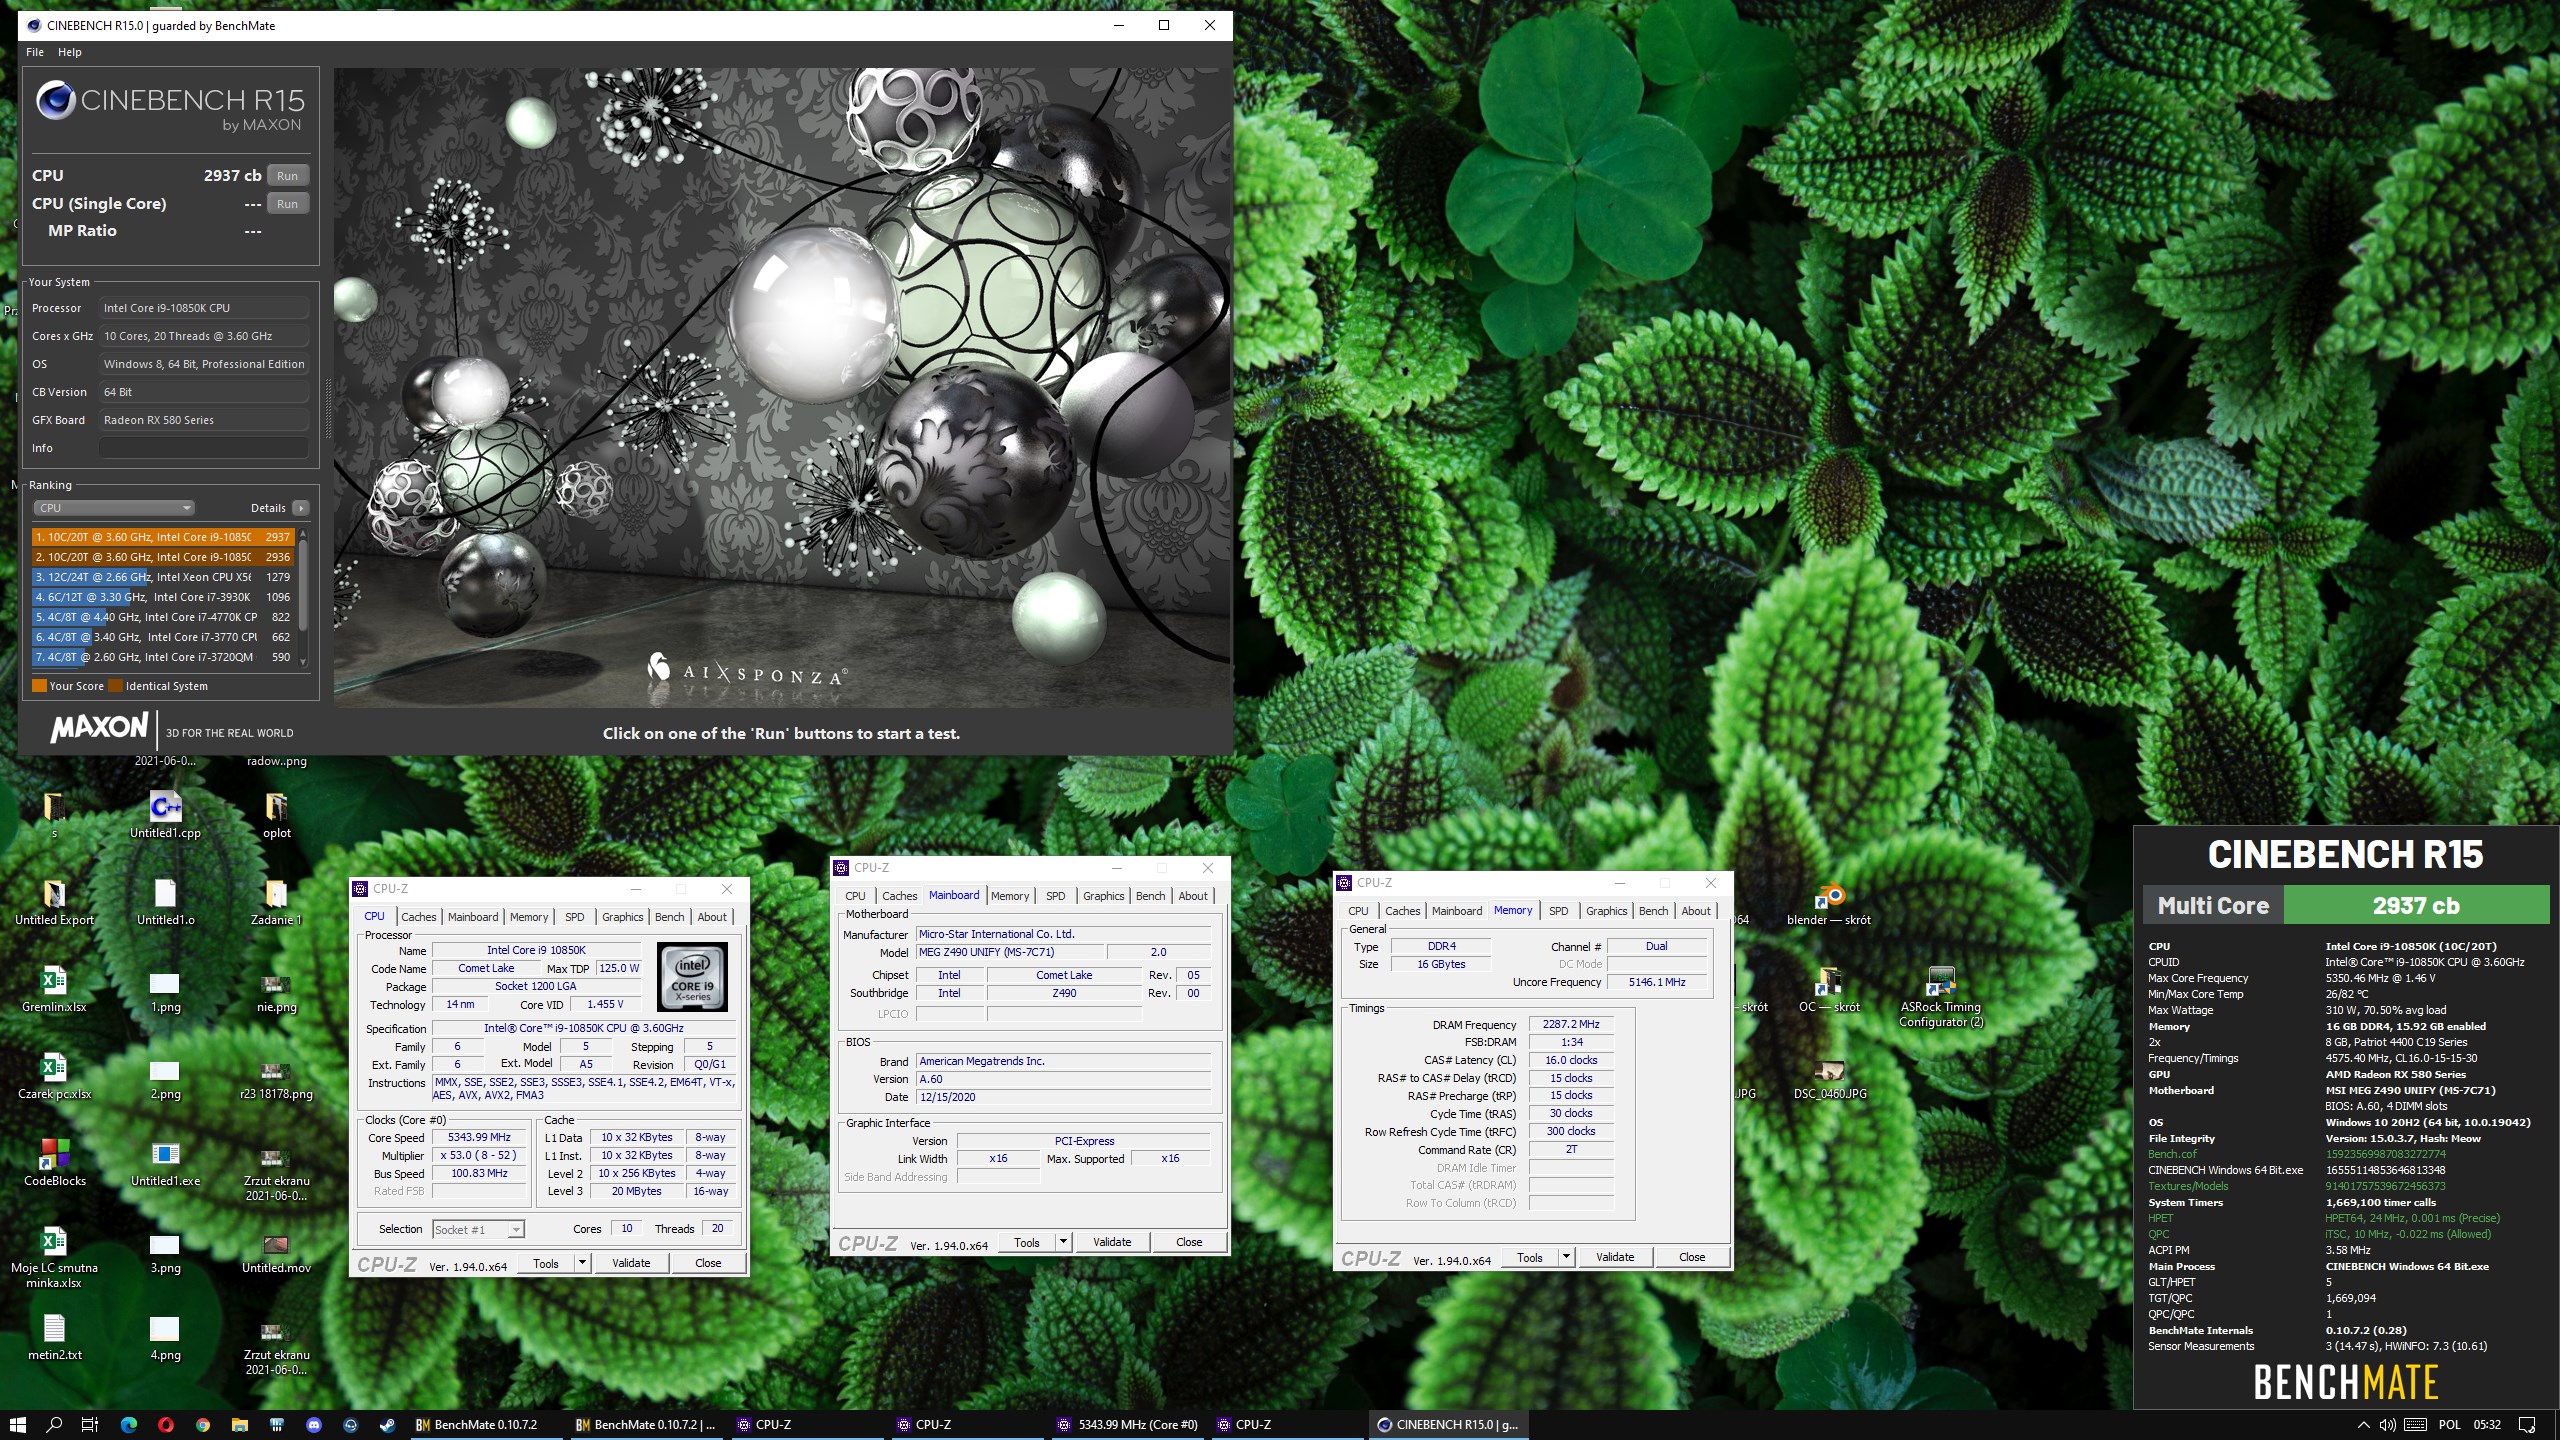Open the Cinebench Help menu
2560x1440 pixels.
70,52
